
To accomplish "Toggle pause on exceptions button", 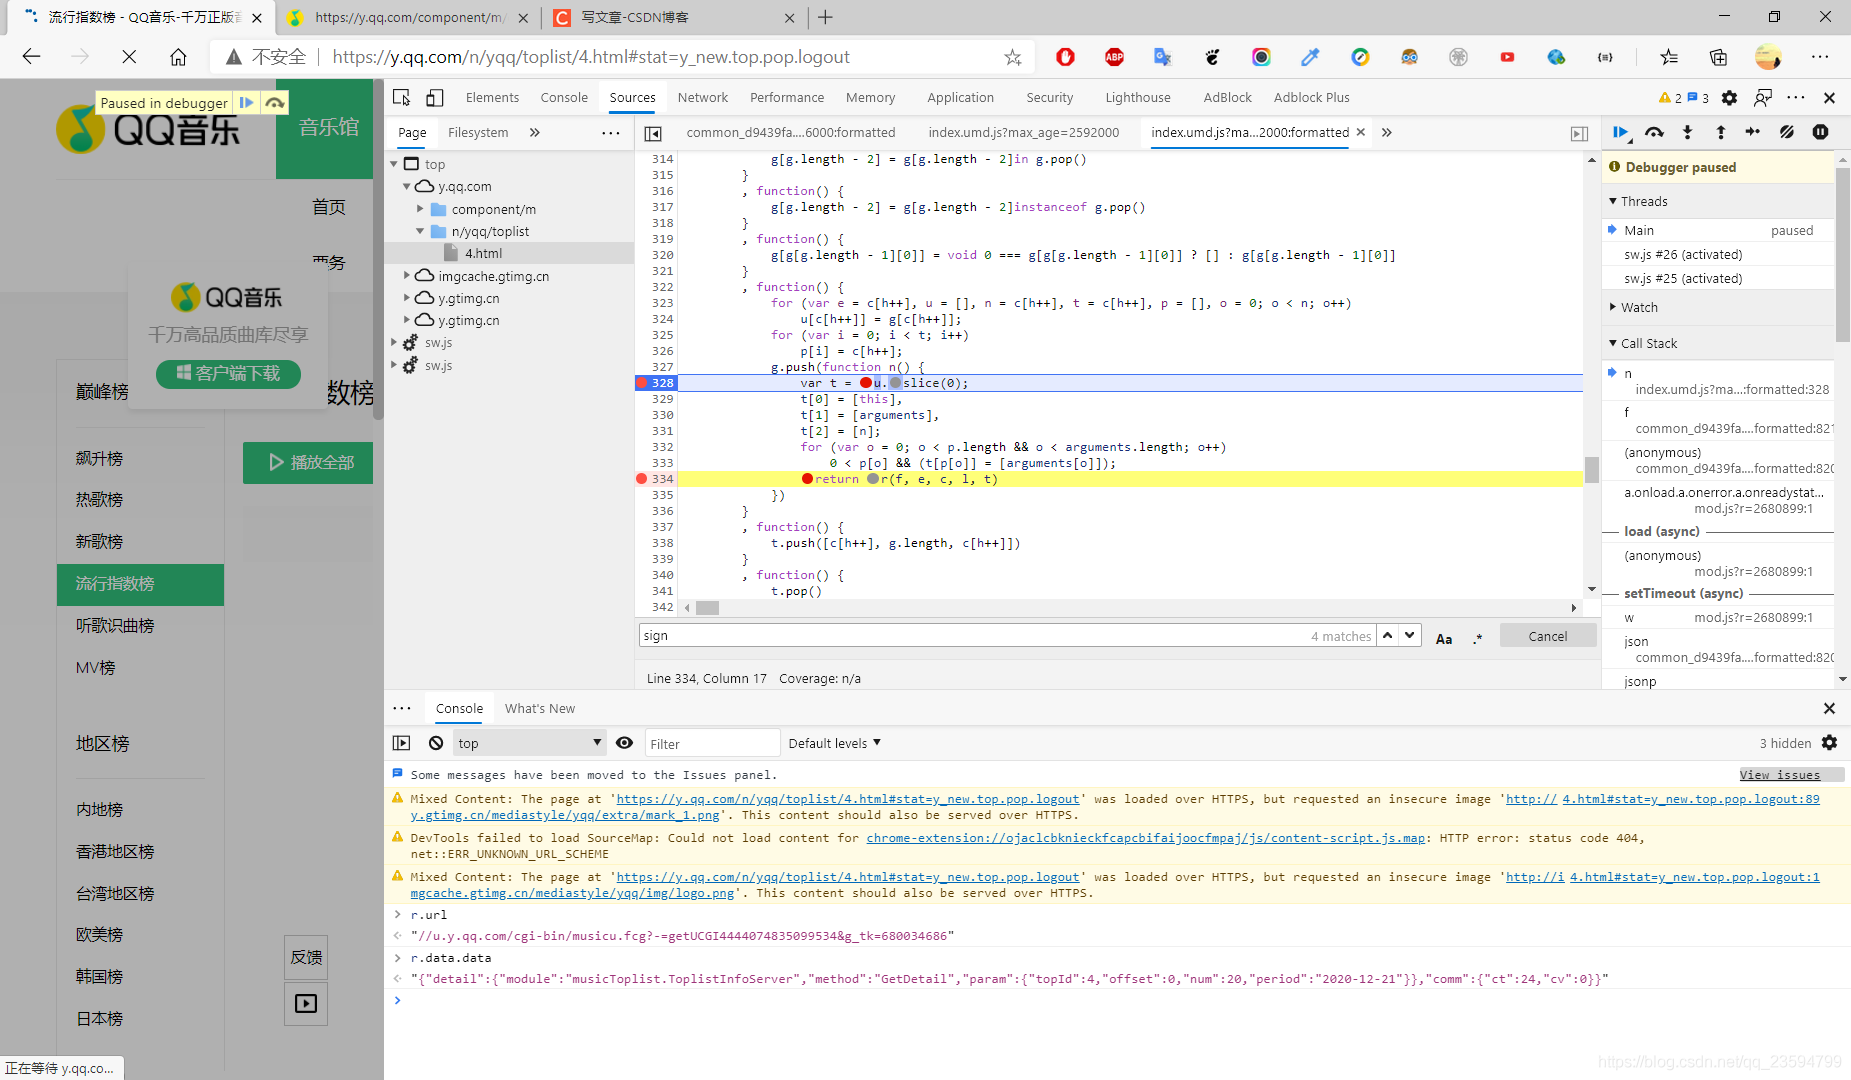I will coord(1820,132).
